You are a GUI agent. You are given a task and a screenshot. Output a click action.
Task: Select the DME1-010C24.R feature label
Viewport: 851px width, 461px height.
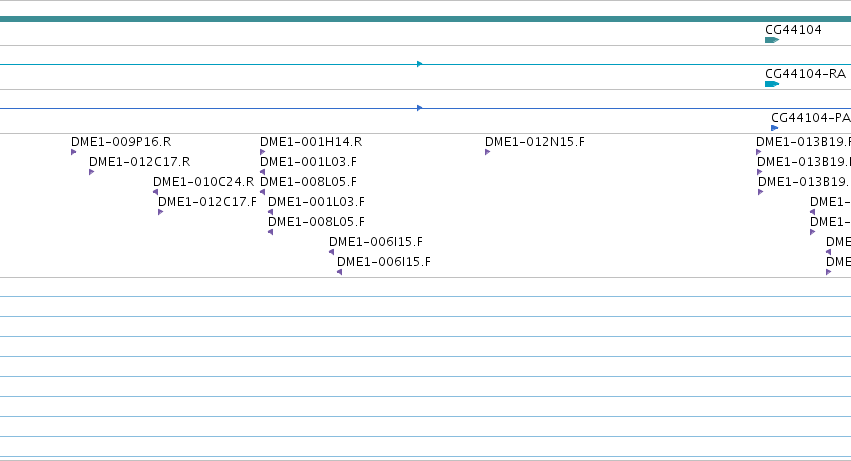[204, 182]
